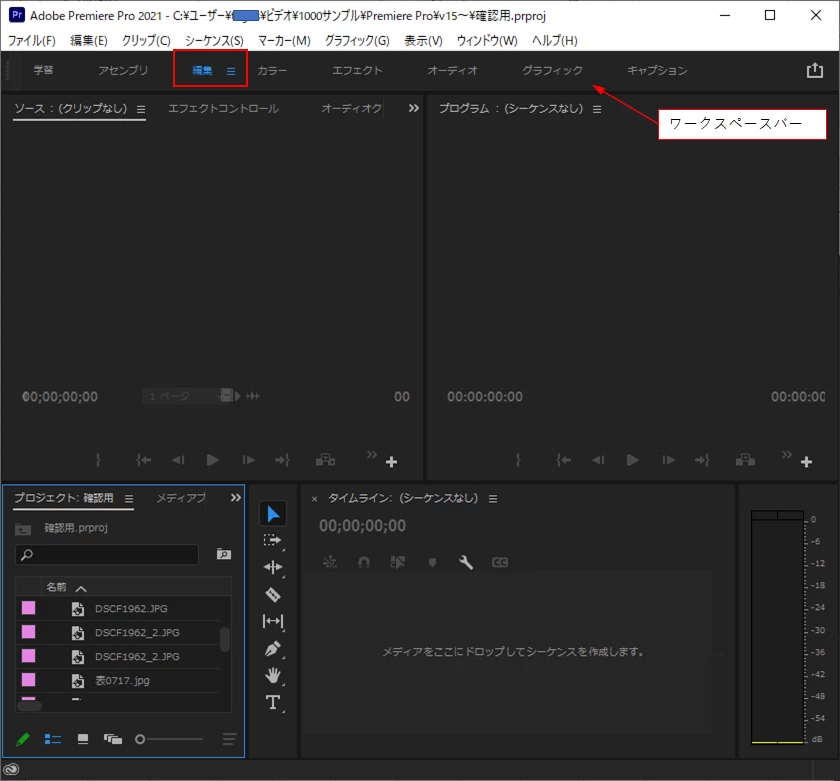840x781 pixels.
Task: Toggle linked selection in timeline
Action: click(398, 562)
